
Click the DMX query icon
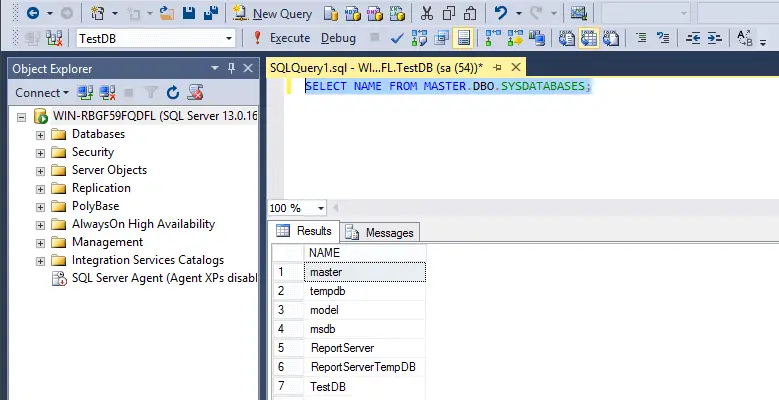375,13
